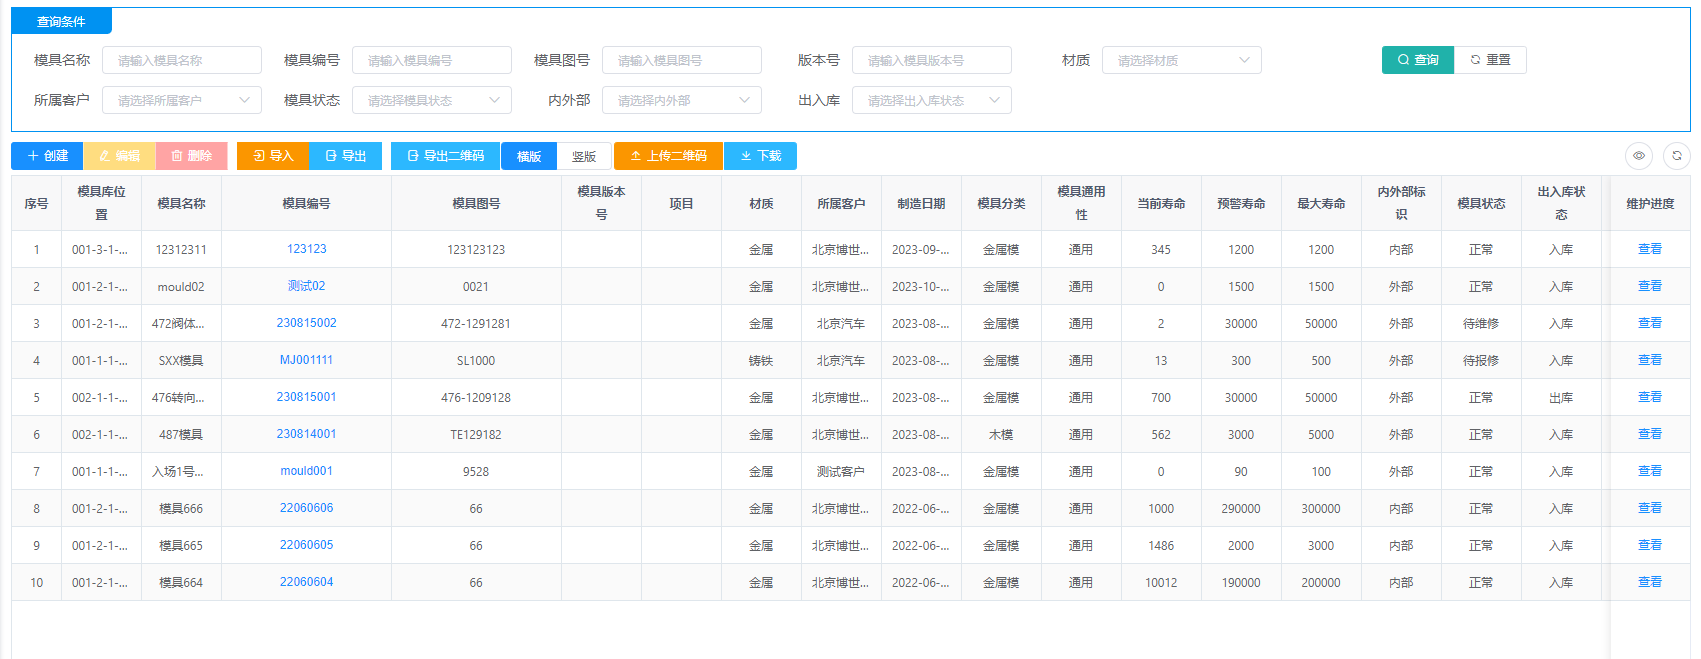Click the 导入 (import) button
The width and height of the screenshot is (1701, 659).
click(273, 156)
